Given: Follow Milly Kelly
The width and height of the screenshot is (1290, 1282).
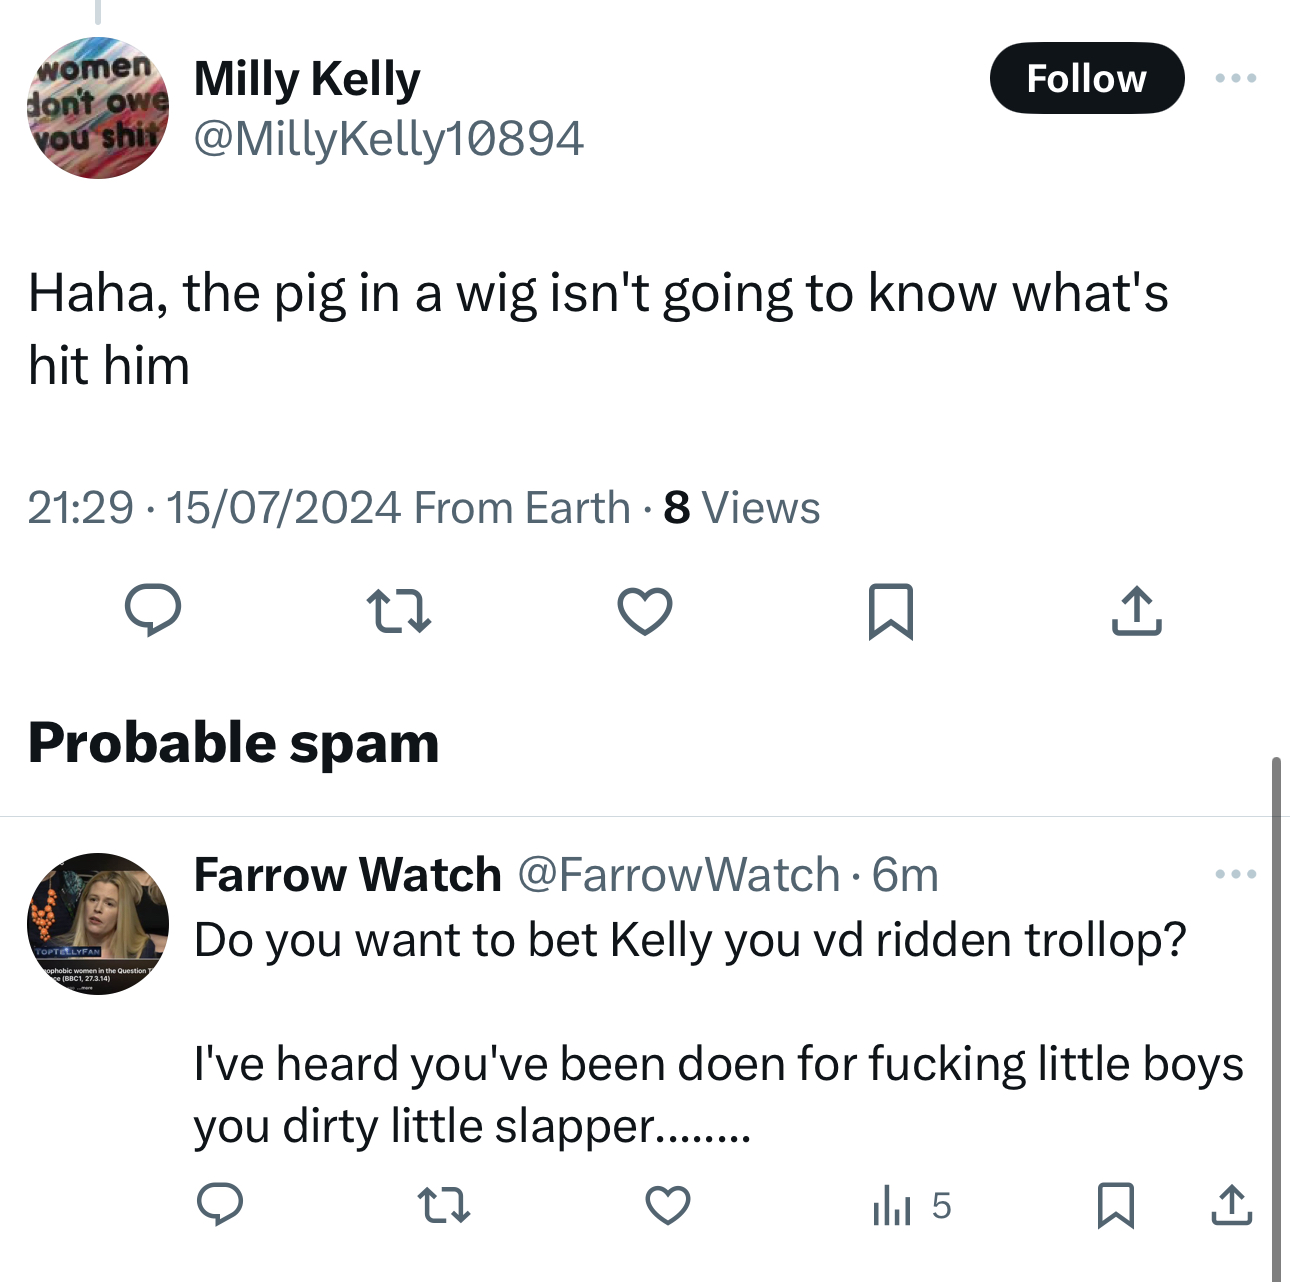Looking at the screenshot, I should (x=1086, y=78).
